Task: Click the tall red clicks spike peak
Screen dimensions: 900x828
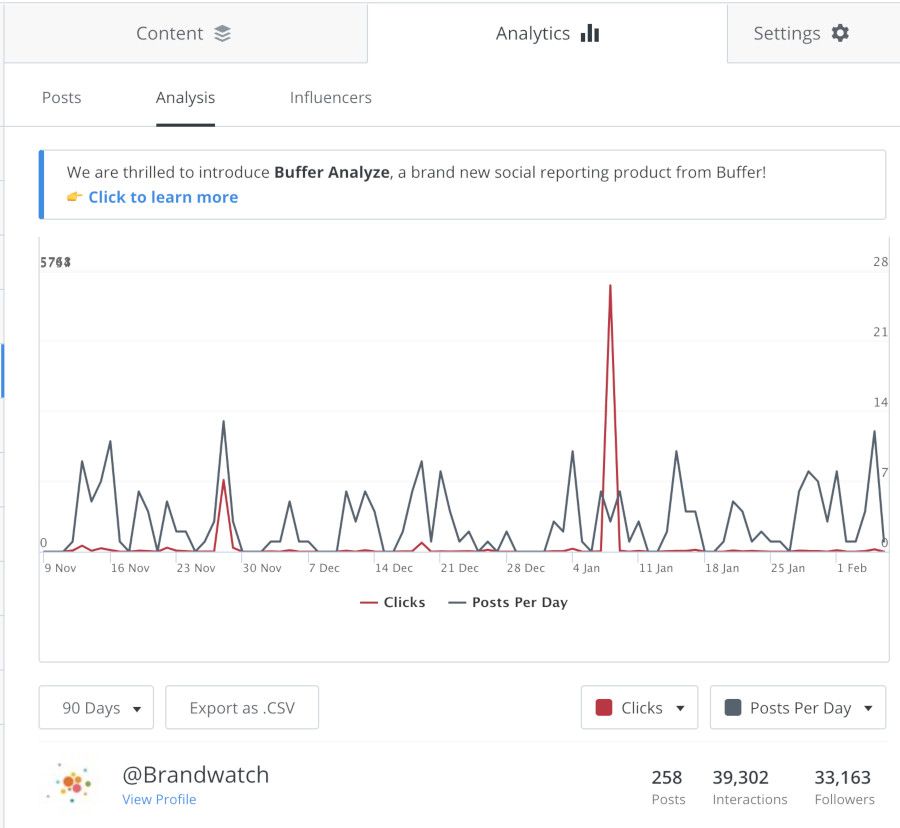Action: coord(610,287)
